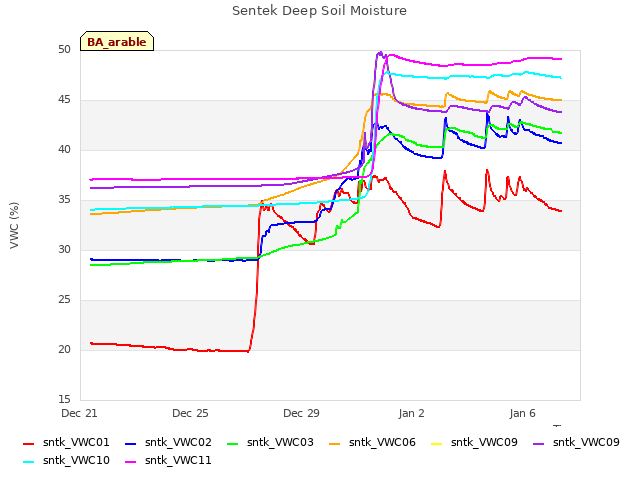
Task: Click the sntk_VWC01 legend entry
Action: pyautogui.click(x=66, y=442)
